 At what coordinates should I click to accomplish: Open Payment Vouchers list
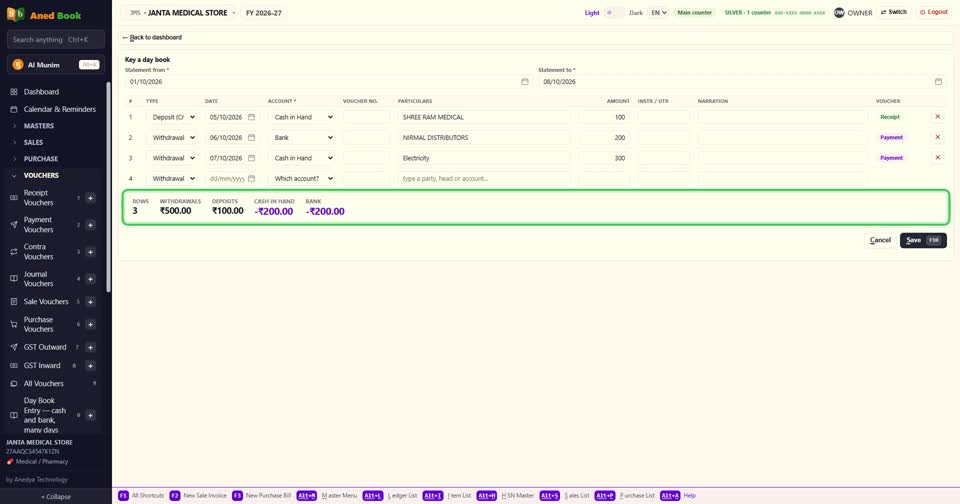click(39, 225)
